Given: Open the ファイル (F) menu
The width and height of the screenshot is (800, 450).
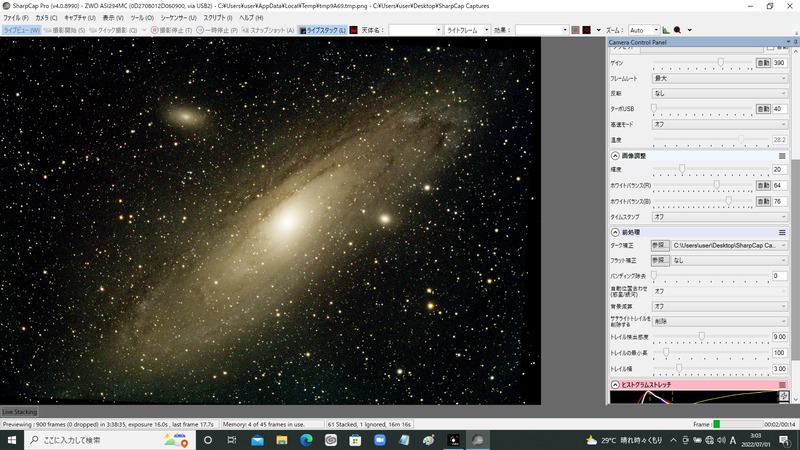Looking at the screenshot, I should point(16,18).
